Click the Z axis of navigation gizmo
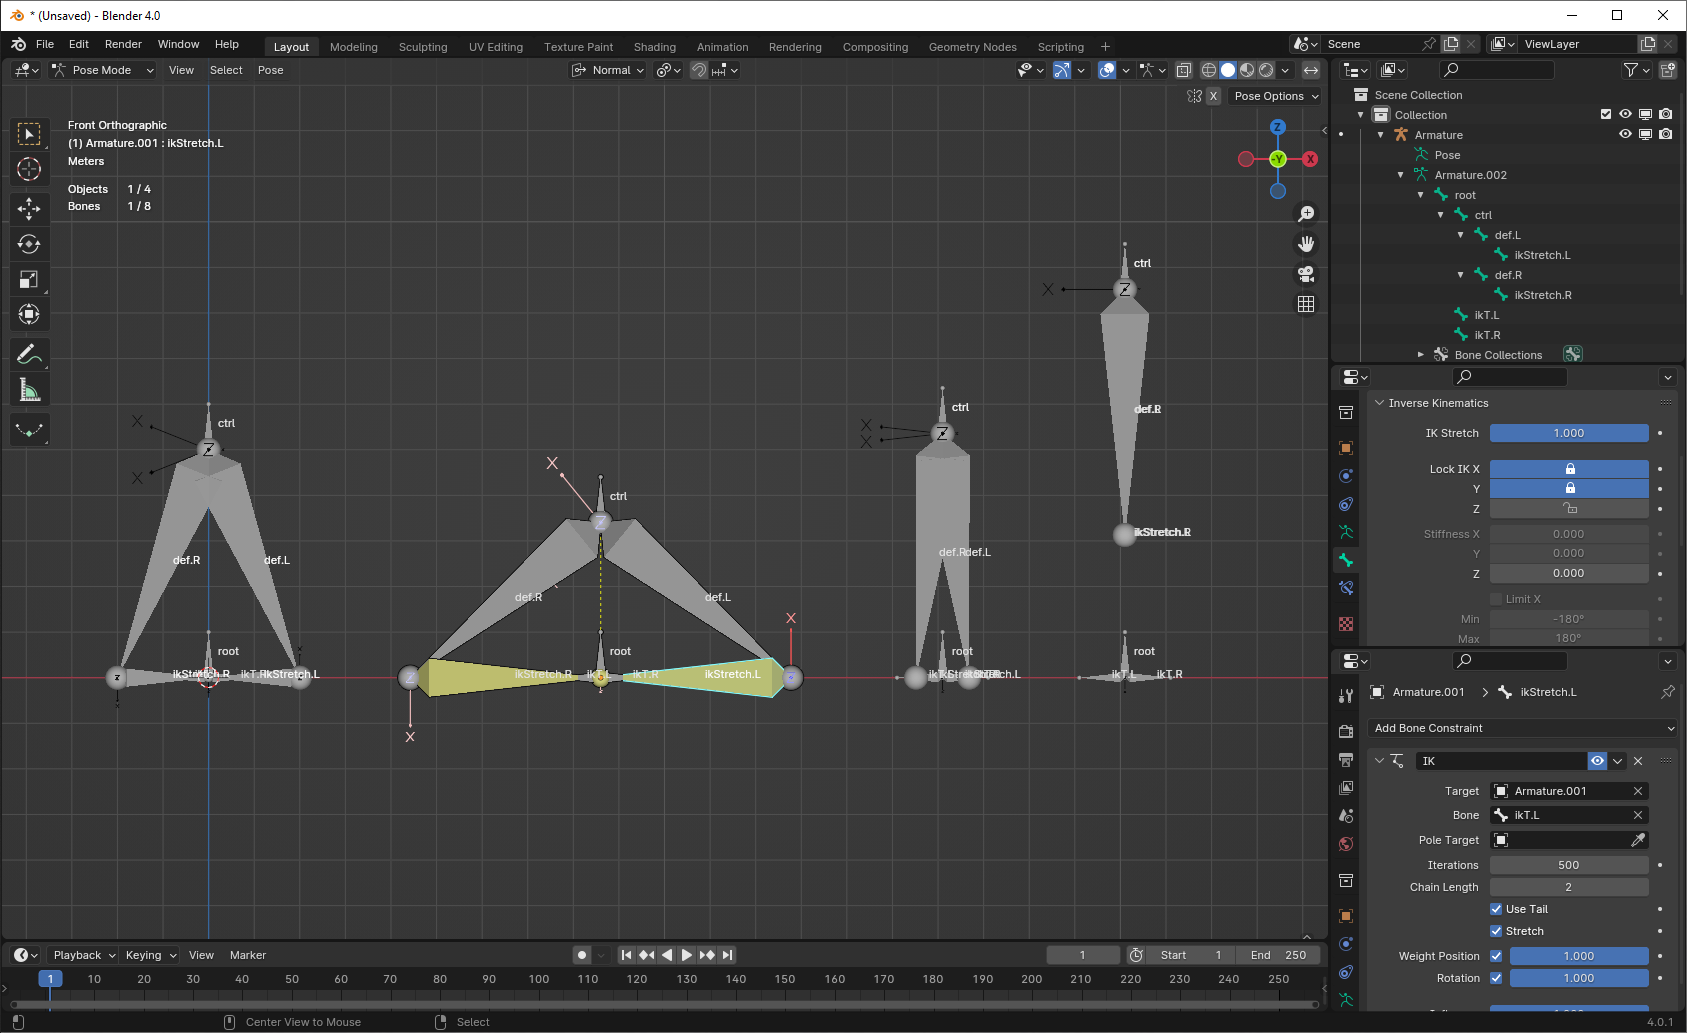 click(1277, 127)
